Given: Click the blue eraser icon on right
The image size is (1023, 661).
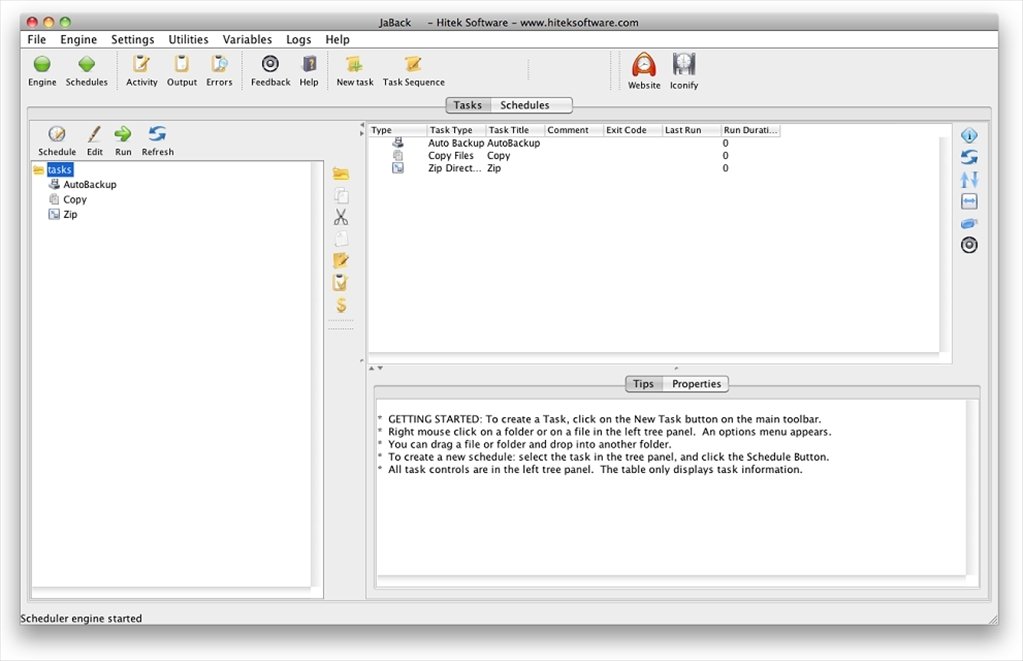Looking at the screenshot, I should [x=969, y=224].
